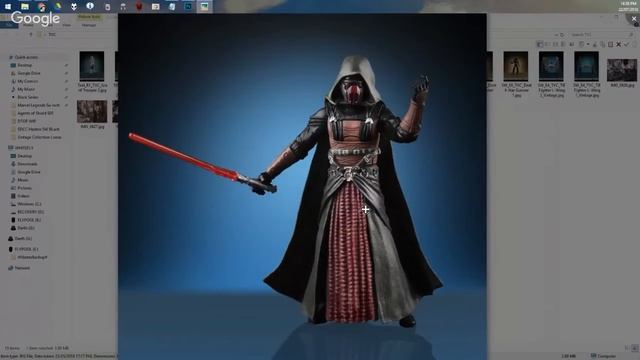Open the blue circle info app on taskbar

point(90,6)
